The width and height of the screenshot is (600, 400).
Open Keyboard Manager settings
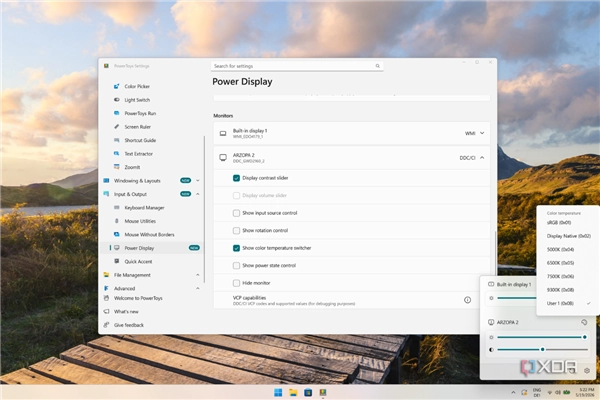point(144,207)
